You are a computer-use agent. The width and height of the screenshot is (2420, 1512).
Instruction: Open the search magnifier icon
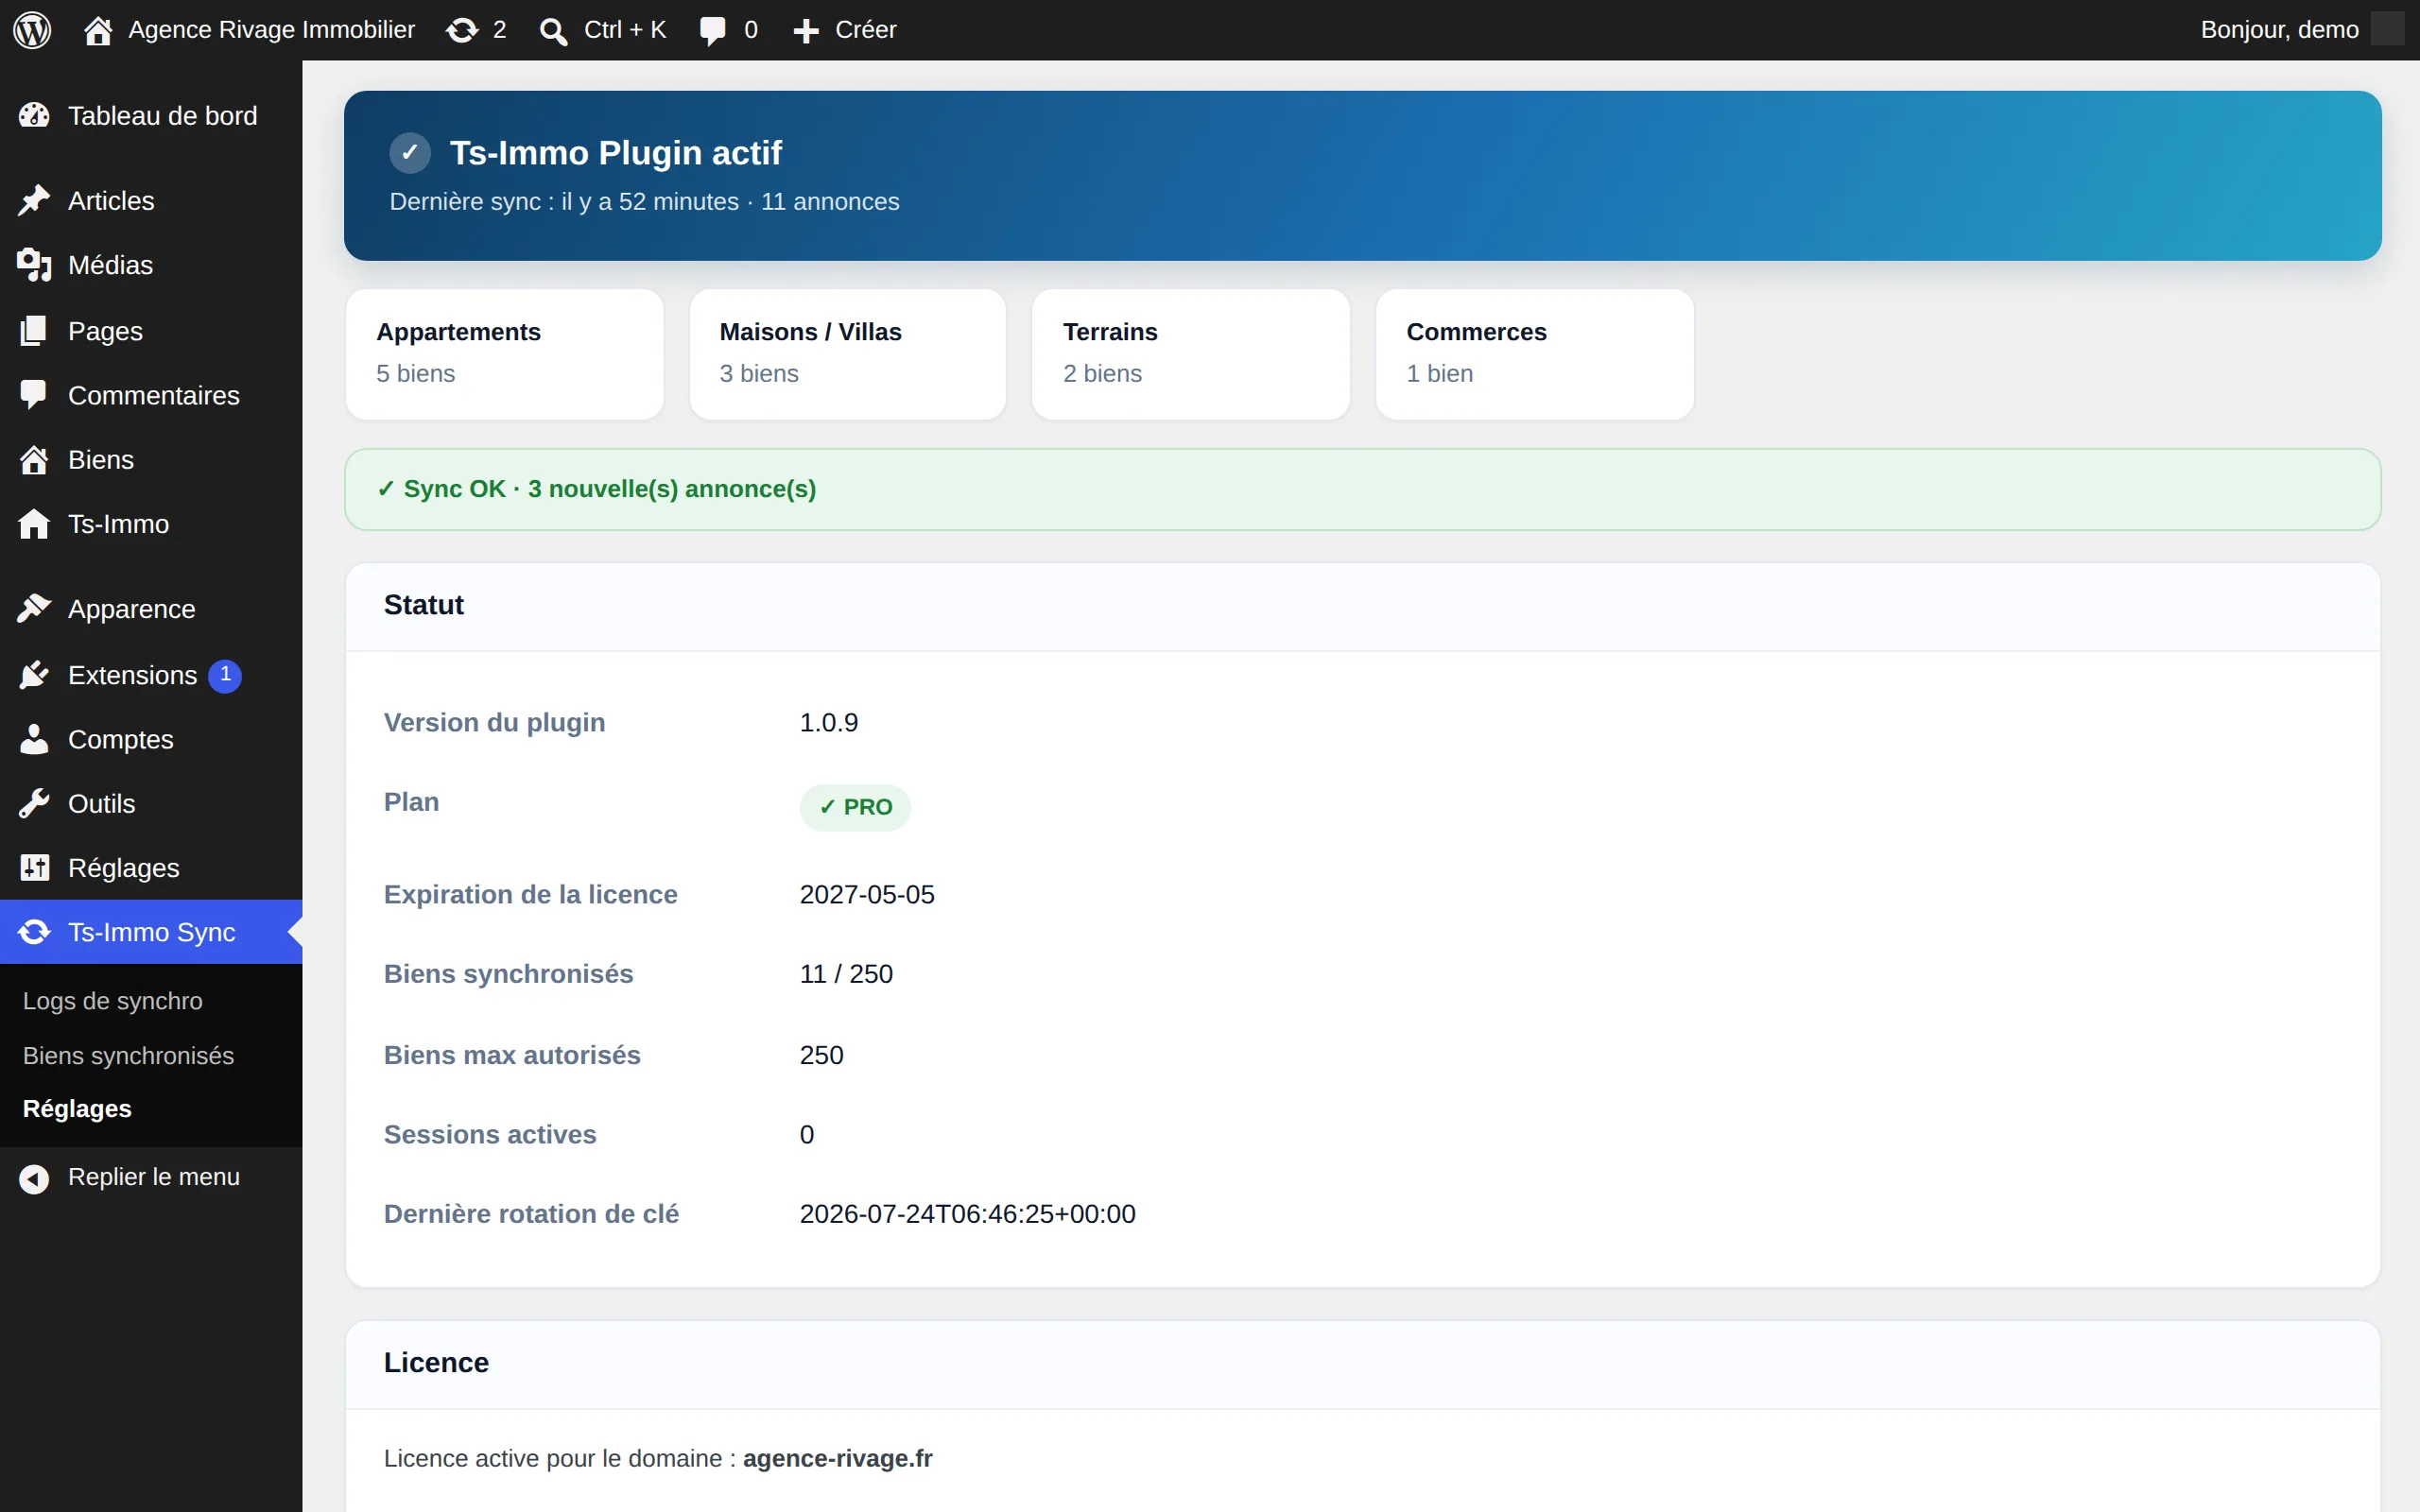pos(553,31)
